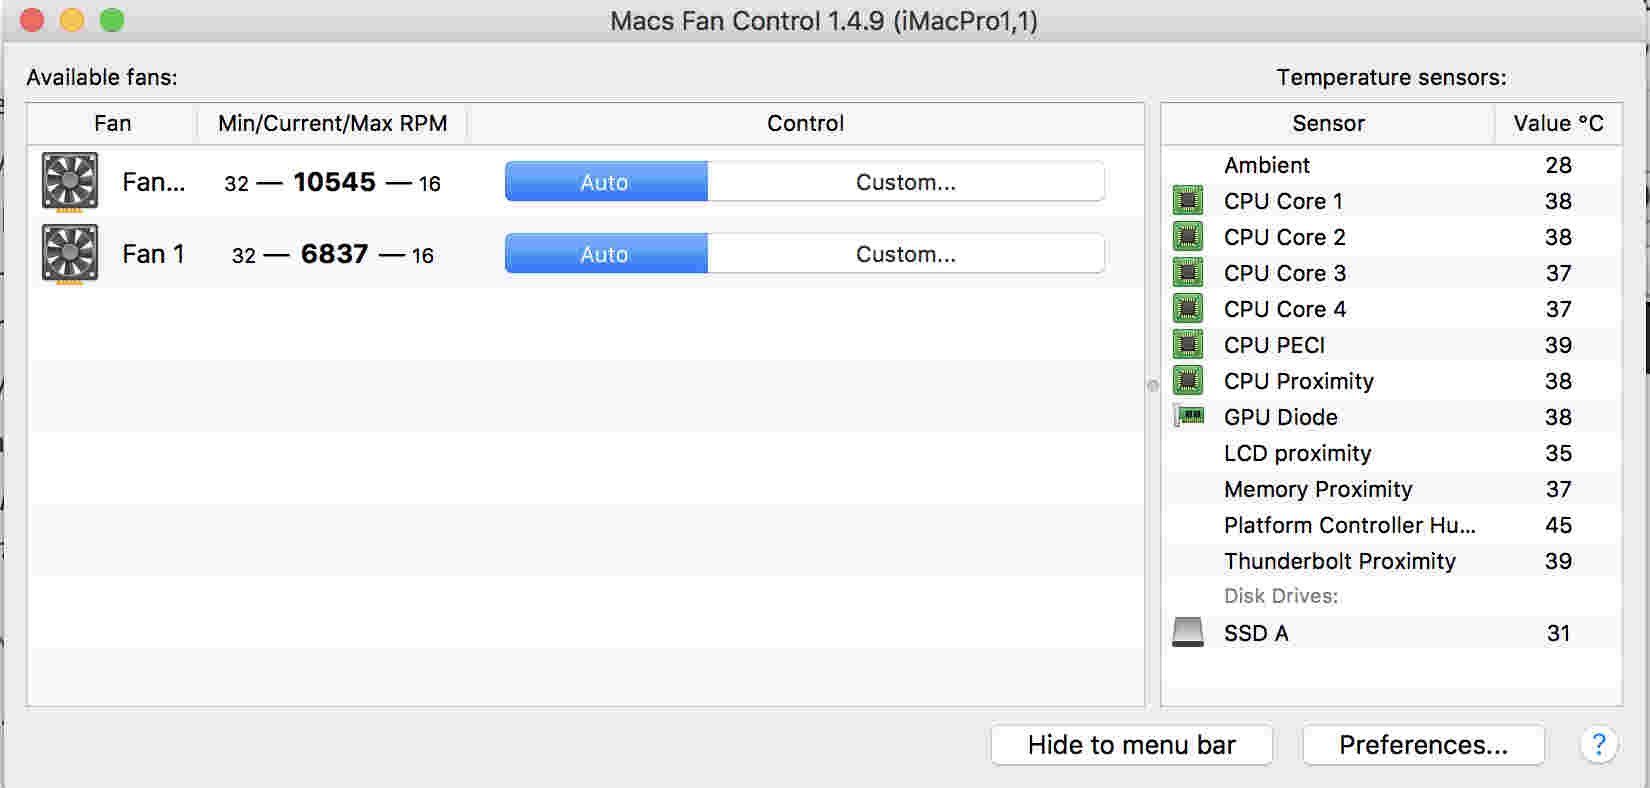
Task: Click the Temperature sensors: heading
Action: pos(1391,77)
